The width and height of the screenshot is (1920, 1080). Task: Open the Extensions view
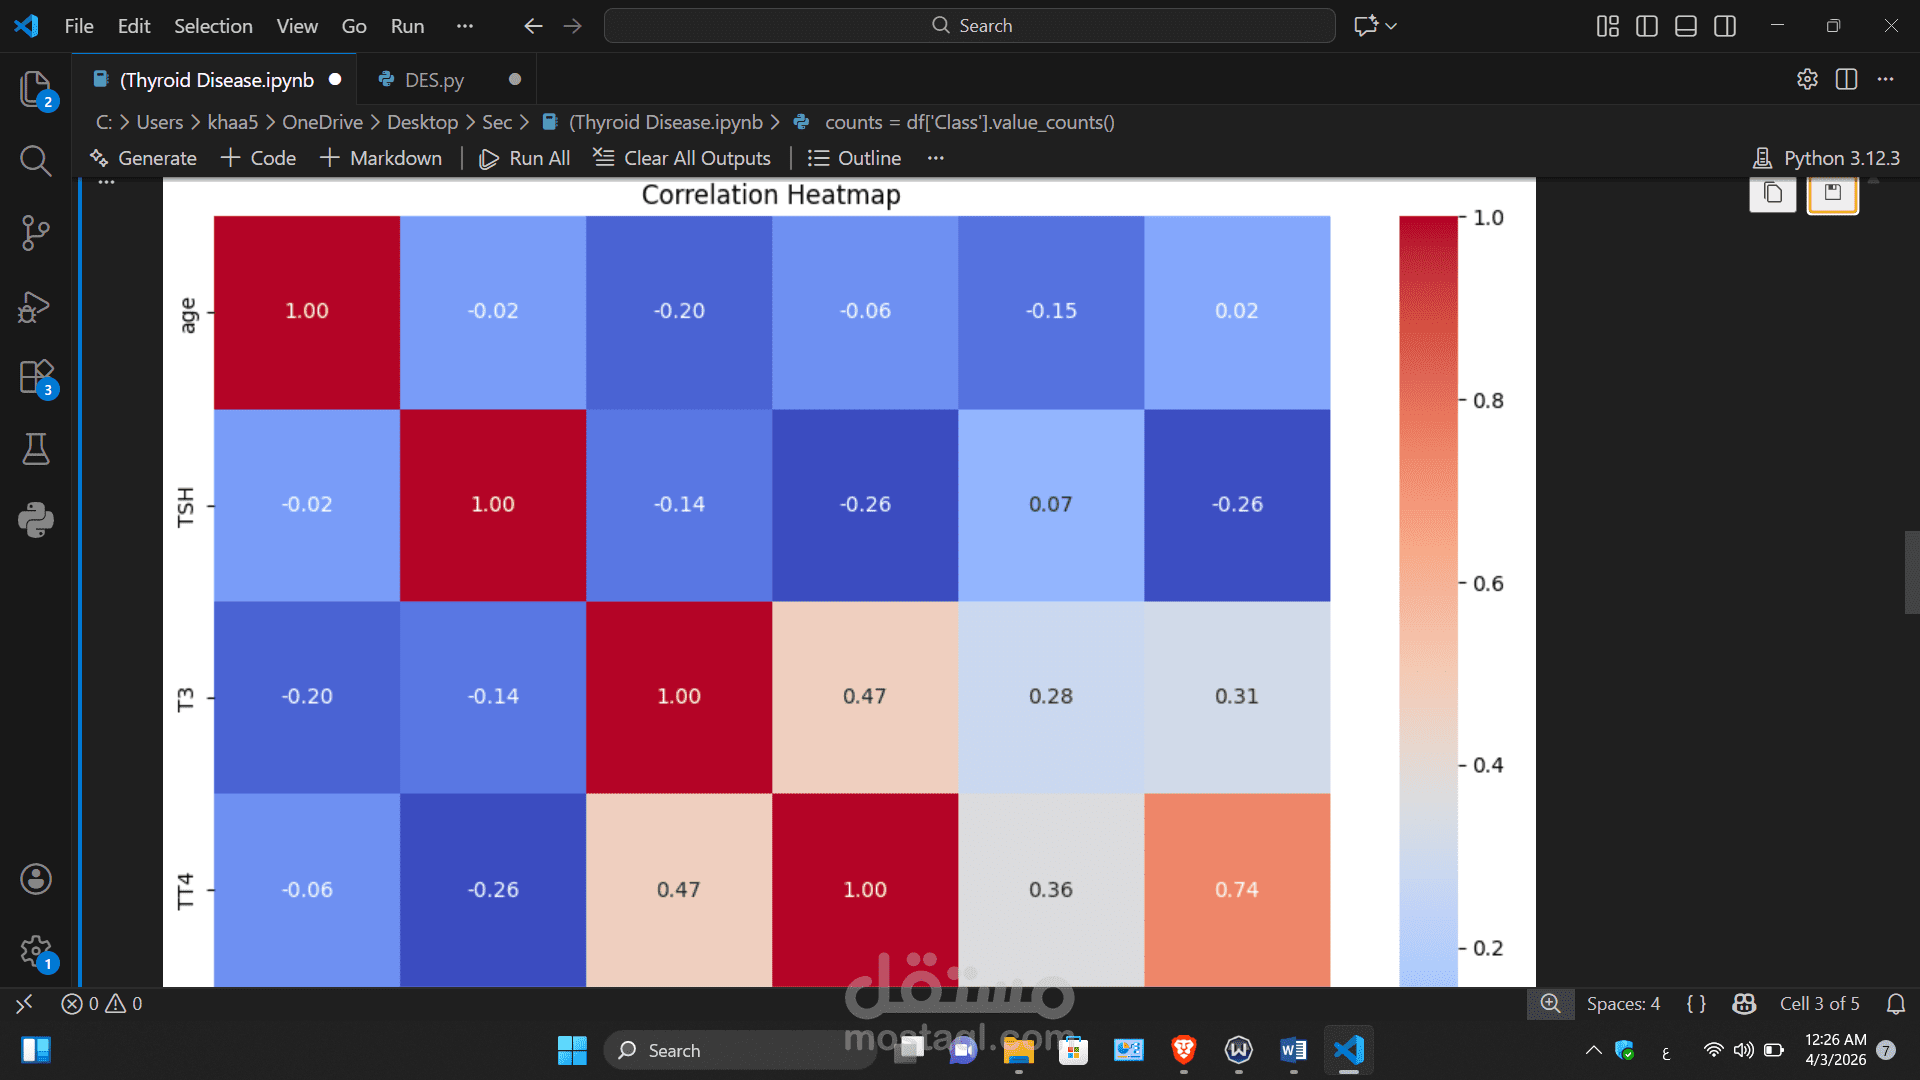(36, 378)
